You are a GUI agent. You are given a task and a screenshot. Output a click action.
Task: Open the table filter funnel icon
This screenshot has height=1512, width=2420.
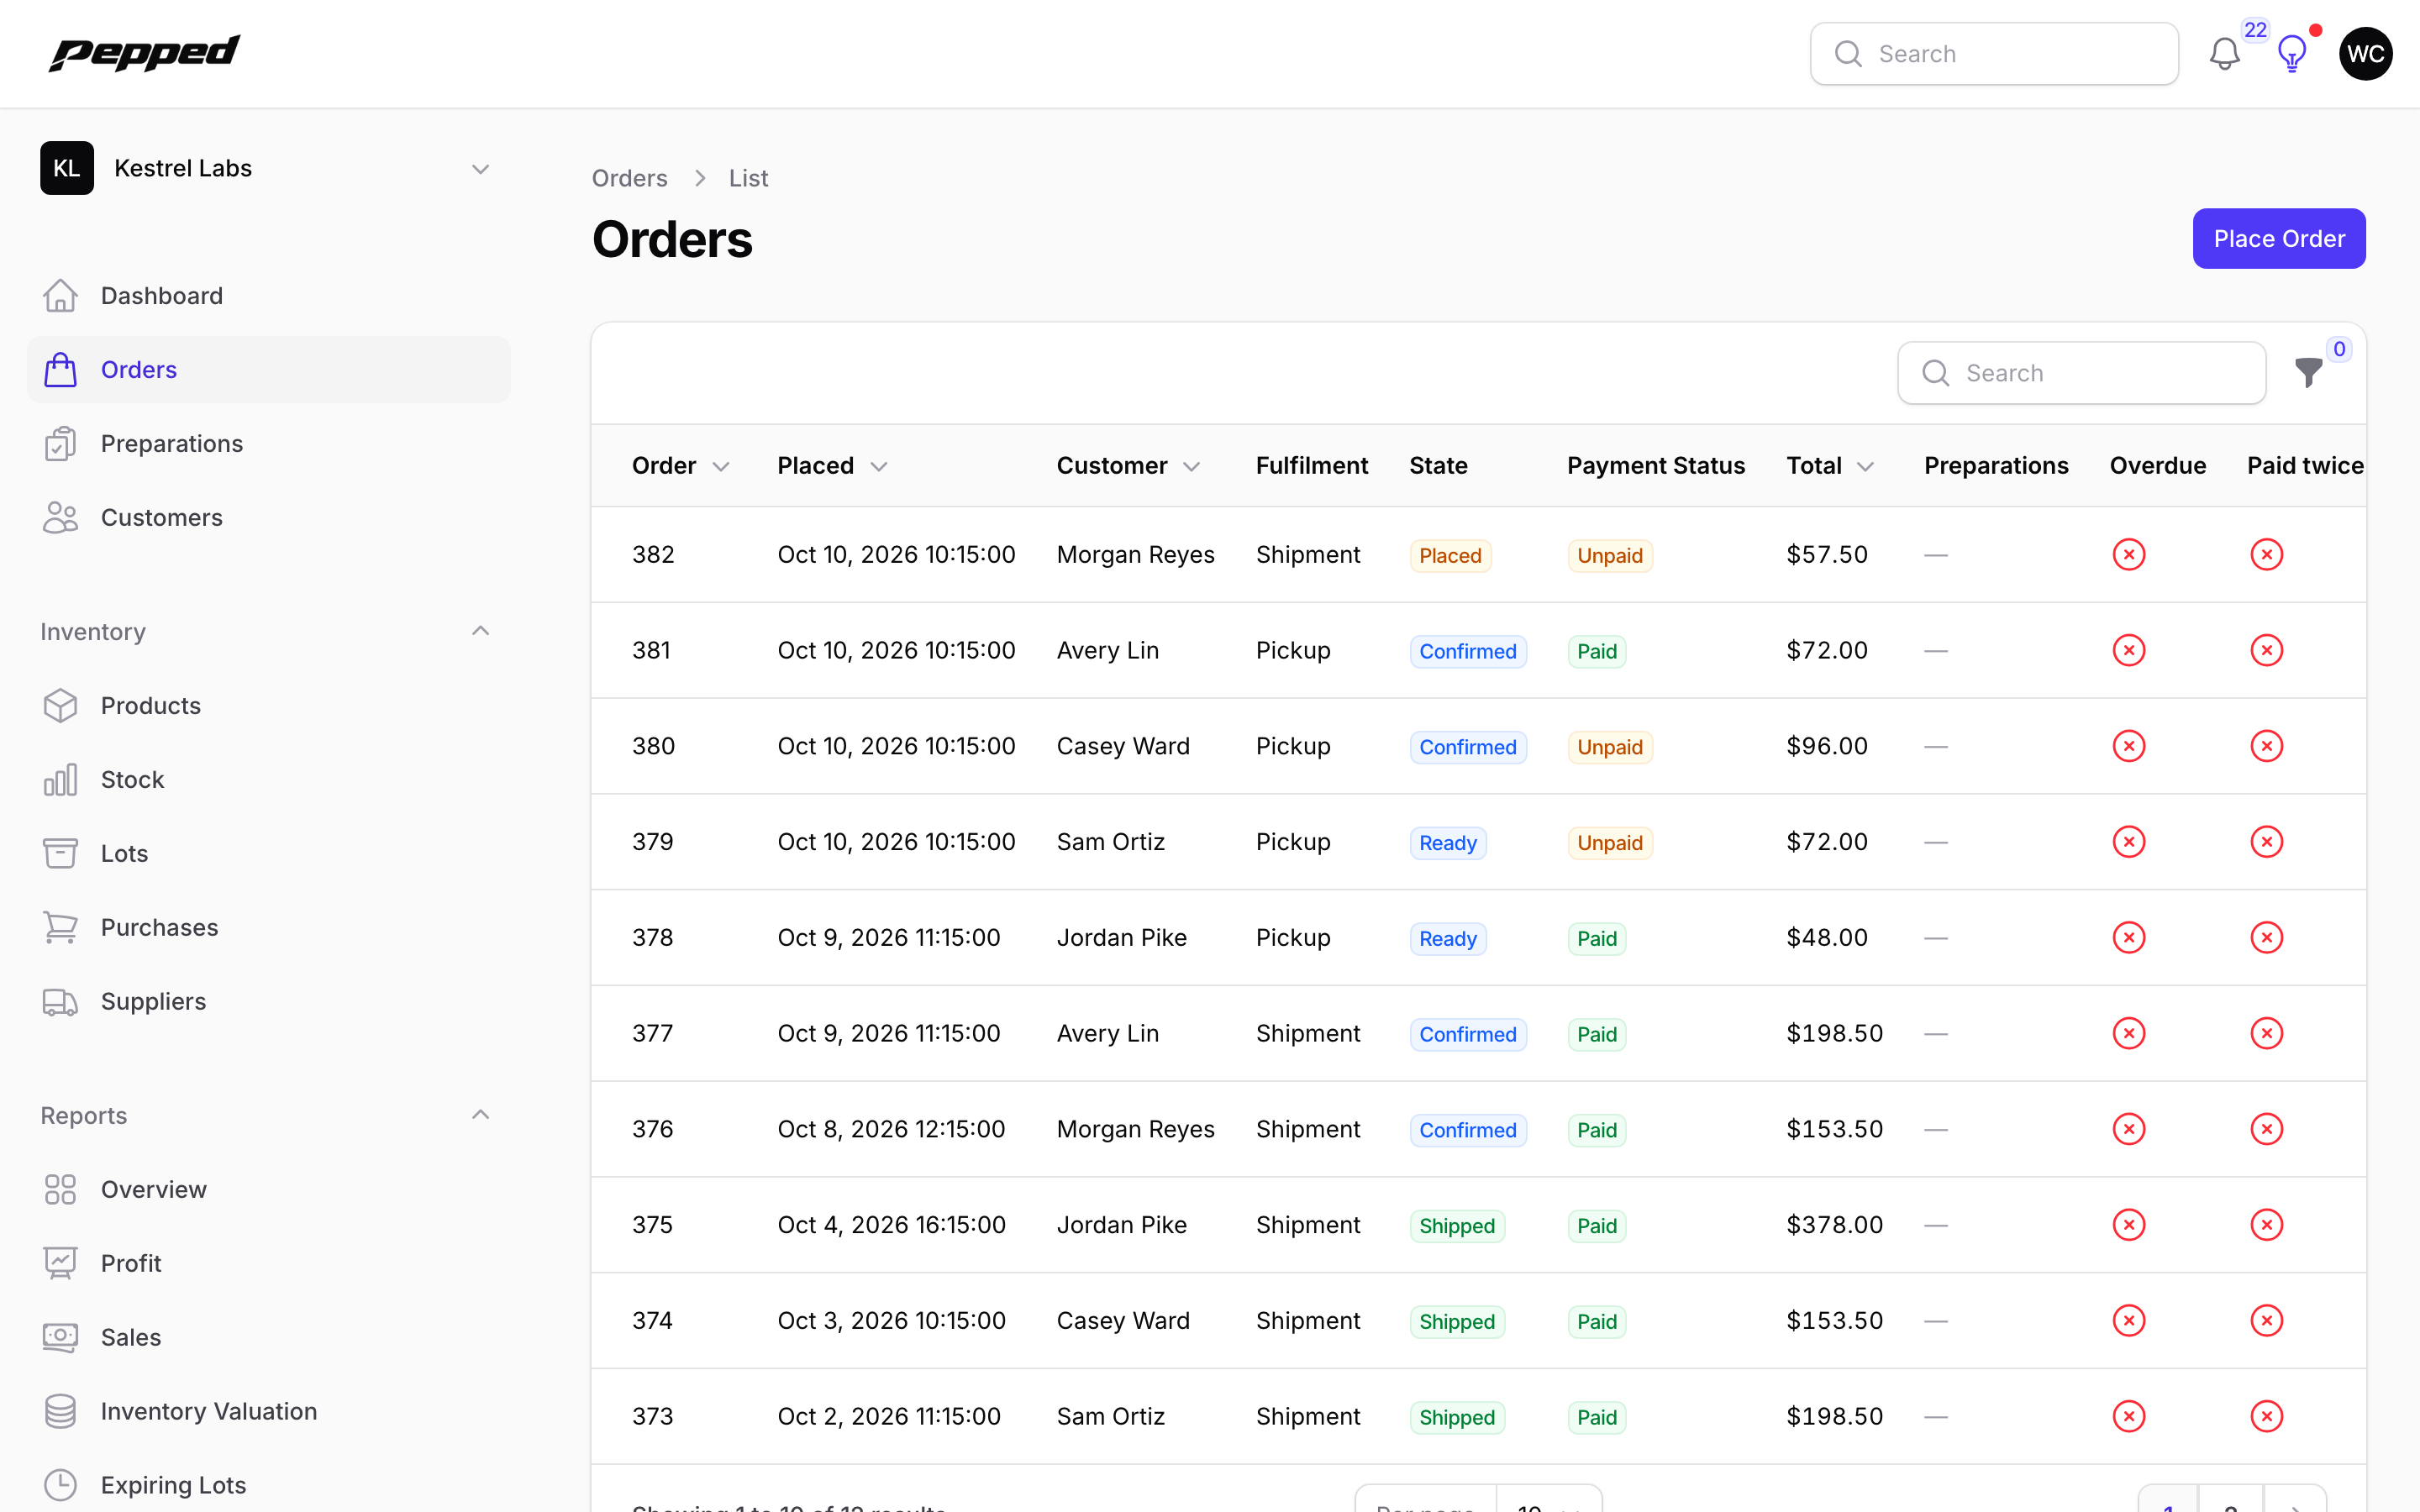click(2308, 373)
